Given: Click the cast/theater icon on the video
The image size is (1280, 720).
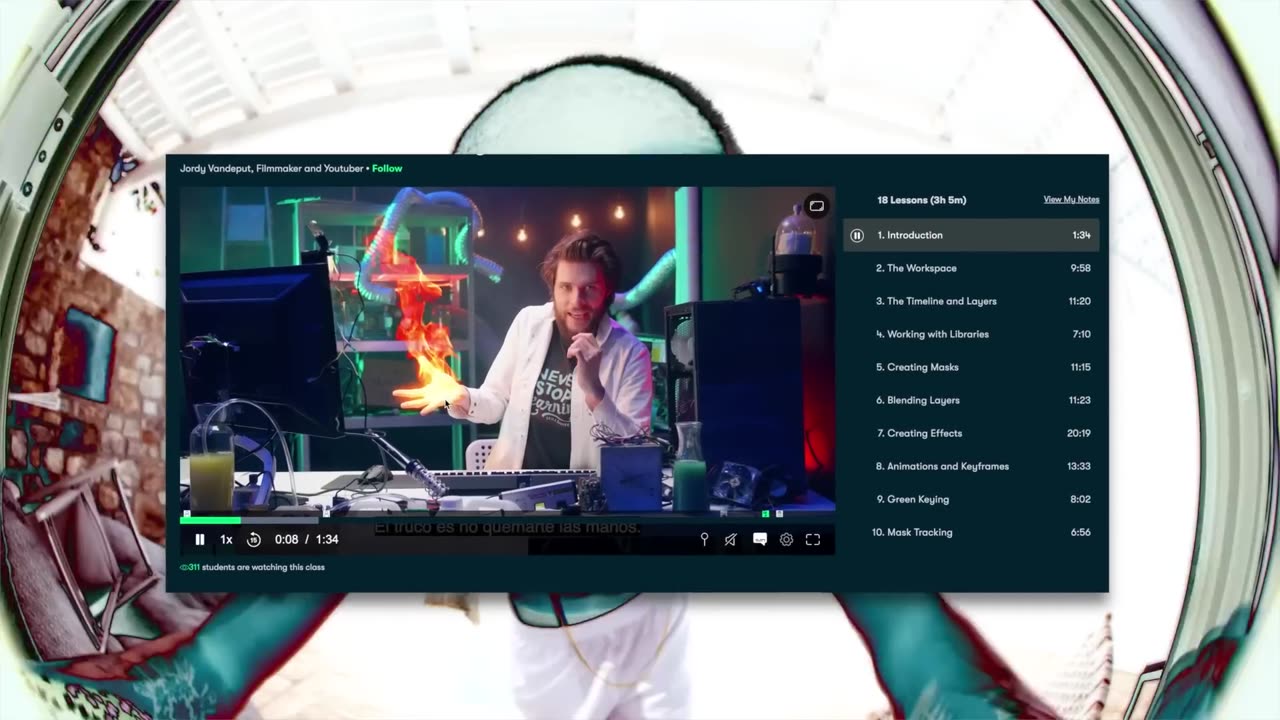Looking at the screenshot, I should click(x=816, y=206).
